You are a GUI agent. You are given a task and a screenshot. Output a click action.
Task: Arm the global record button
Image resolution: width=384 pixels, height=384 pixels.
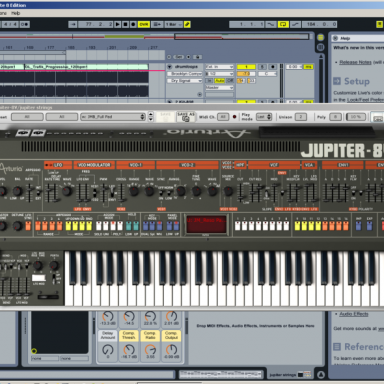point(133,24)
